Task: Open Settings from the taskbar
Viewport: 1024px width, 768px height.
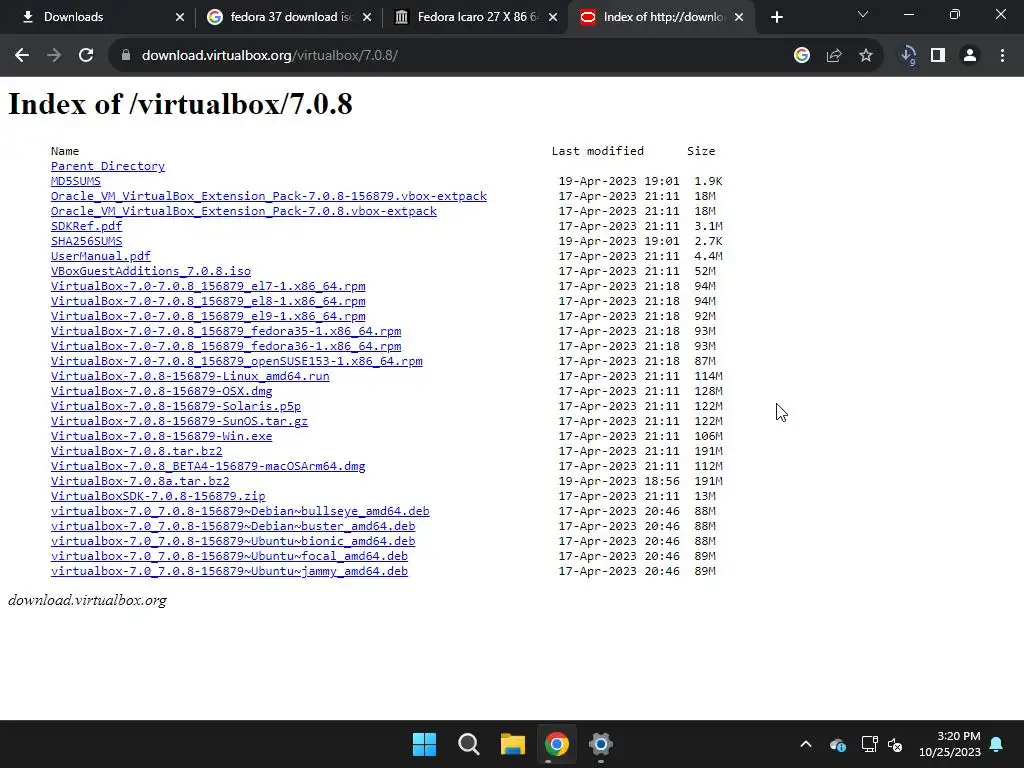Action: [600, 744]
